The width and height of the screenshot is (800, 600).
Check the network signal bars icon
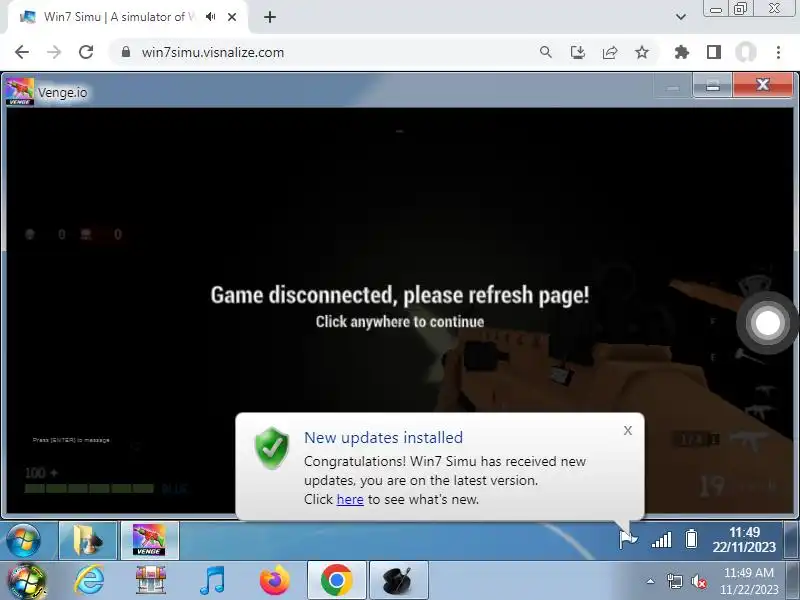coord(661,540)
